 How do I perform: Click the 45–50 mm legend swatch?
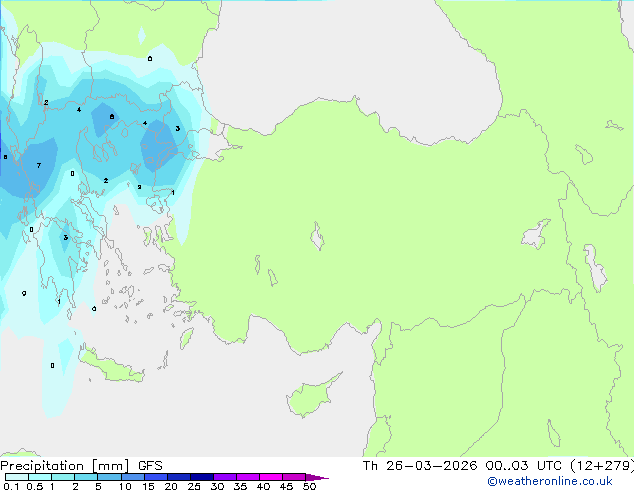[294, 477]
